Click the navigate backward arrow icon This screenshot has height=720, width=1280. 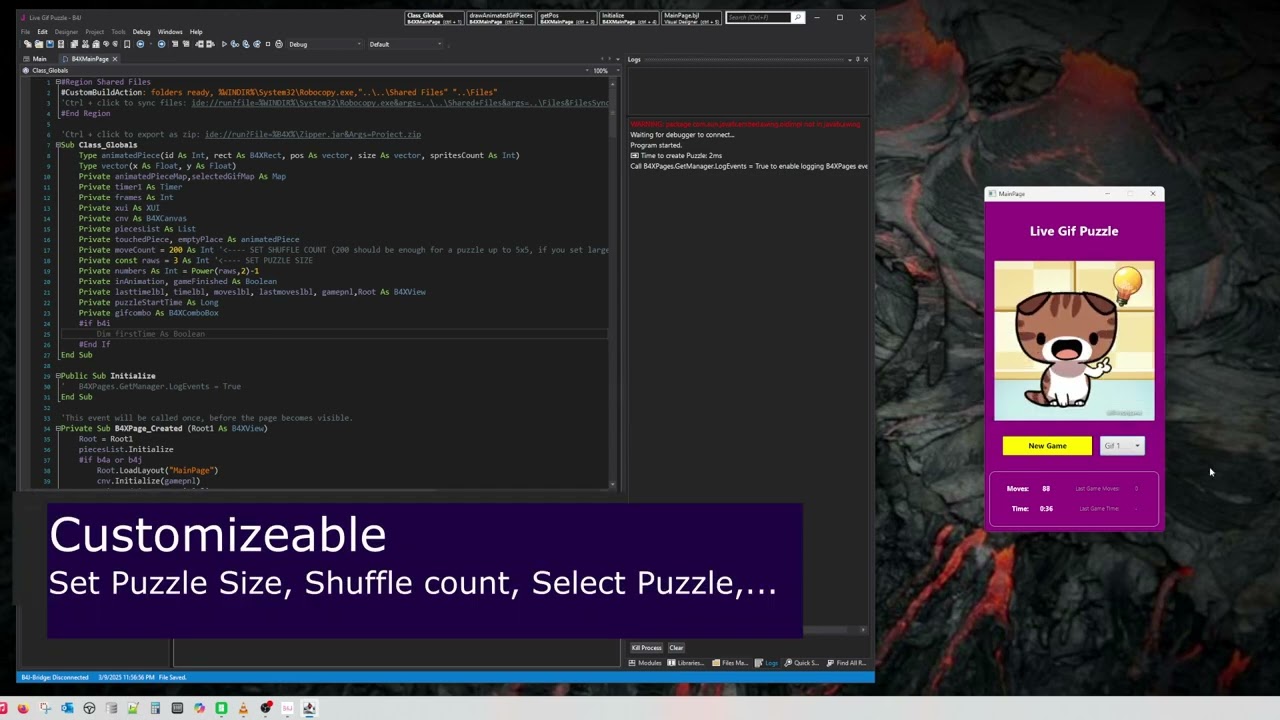point(140,44)
